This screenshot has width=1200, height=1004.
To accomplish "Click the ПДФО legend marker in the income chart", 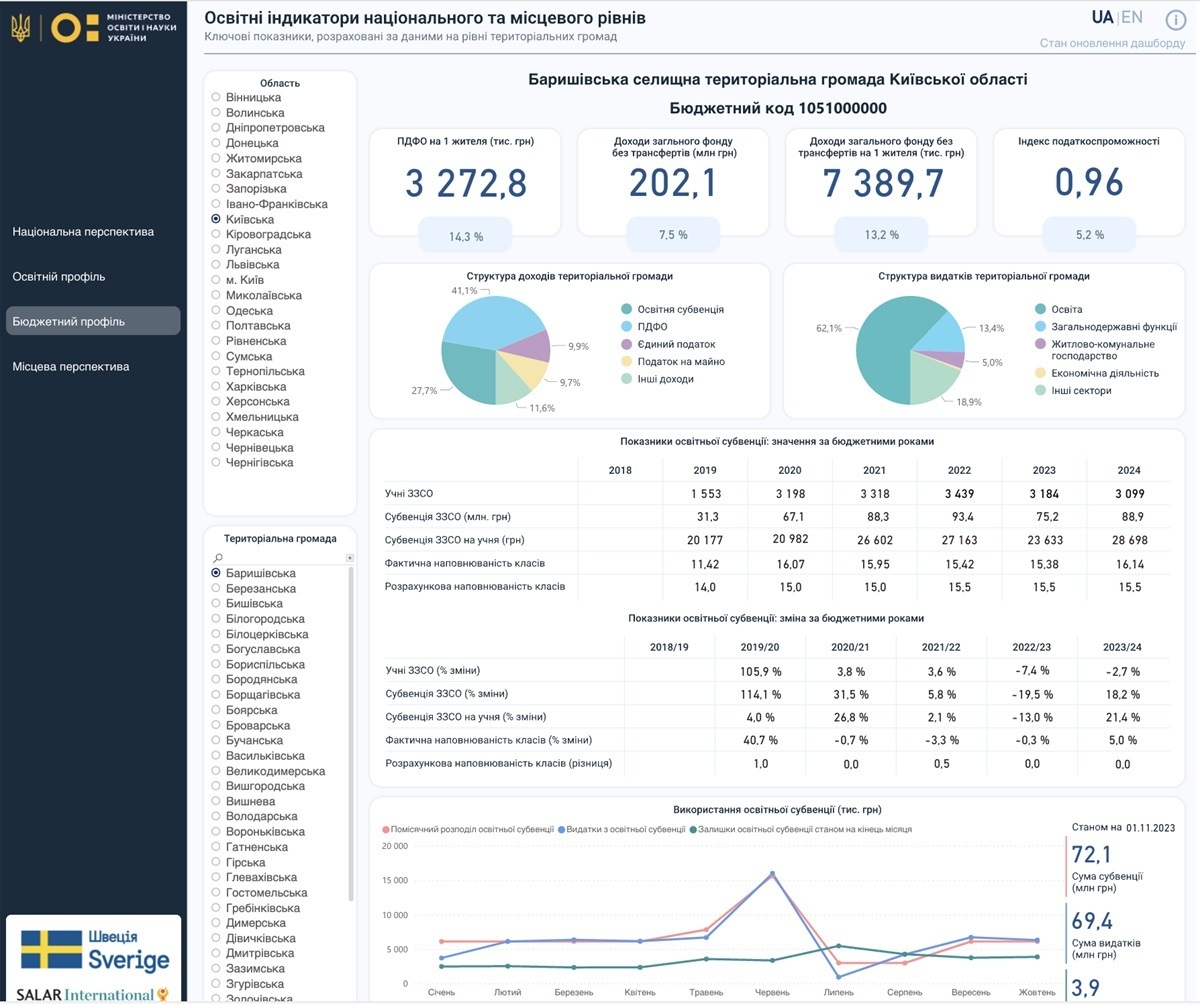I will [626, 327].
